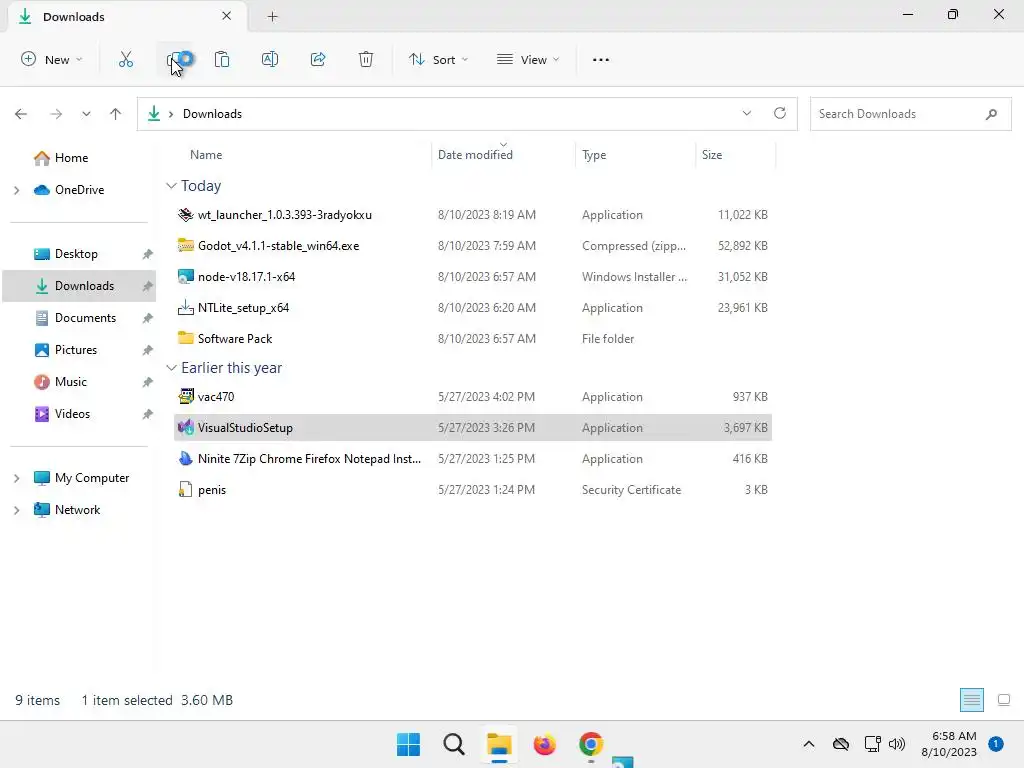Show hidden tray icons chevron
1024x768 pixels.
click(808, 744)
